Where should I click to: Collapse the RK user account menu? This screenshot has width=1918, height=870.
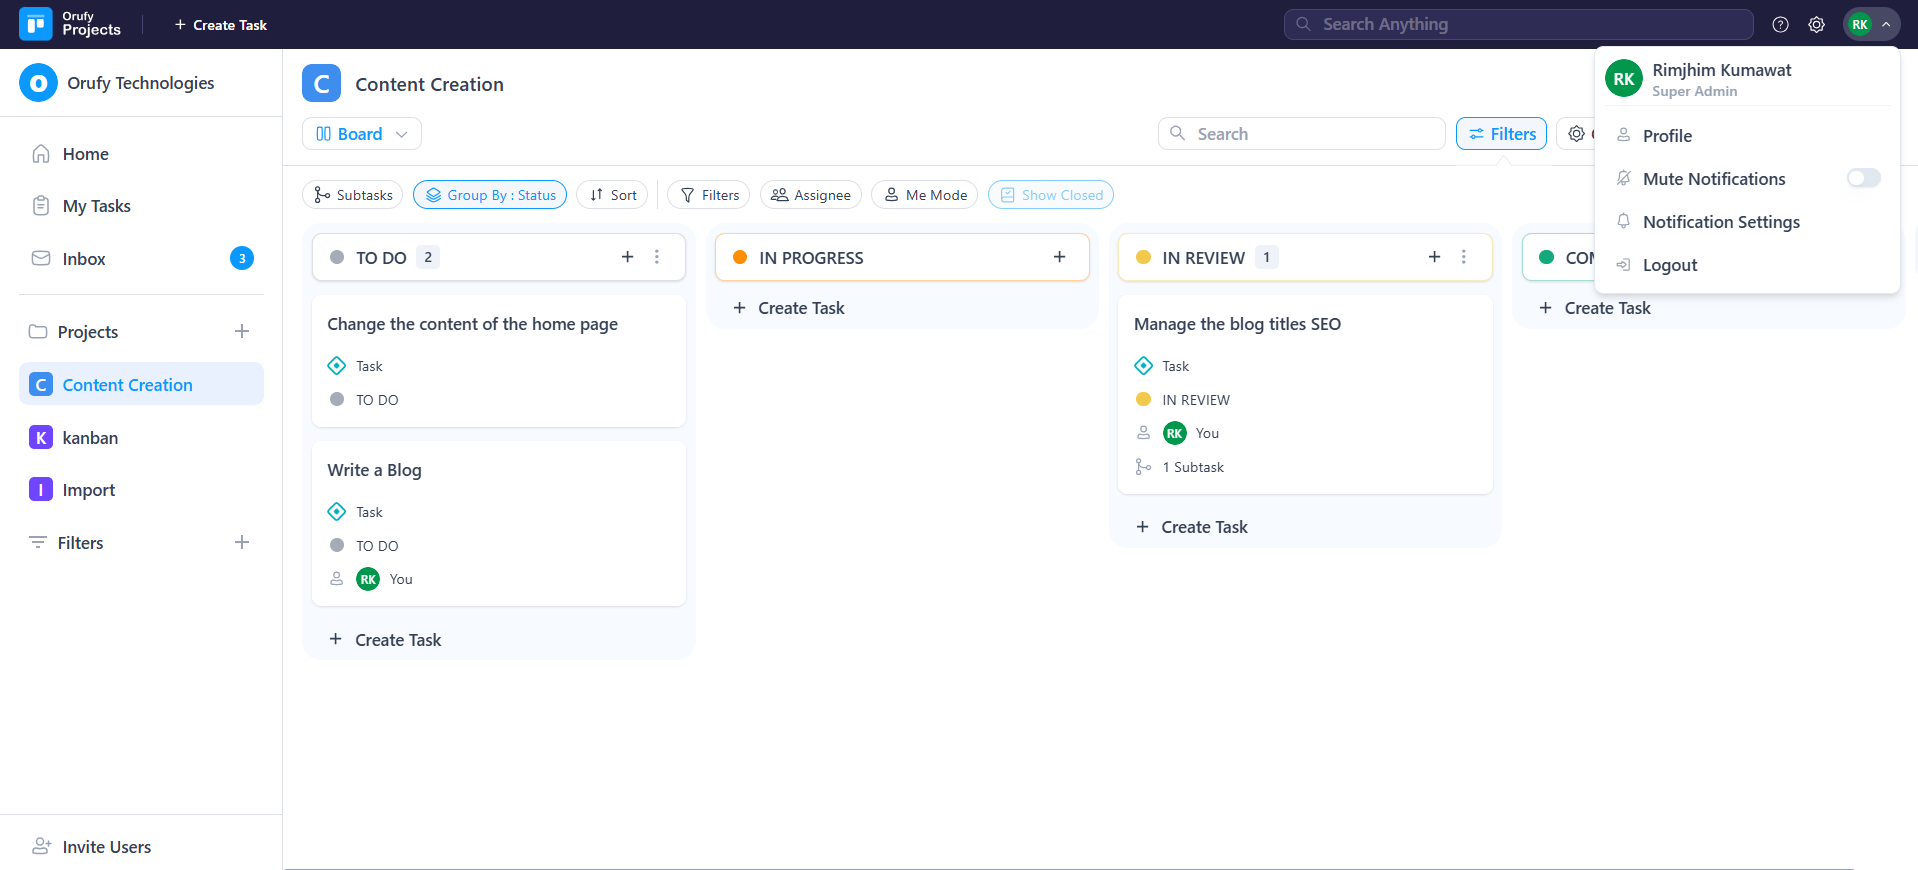click(1871, 25)
